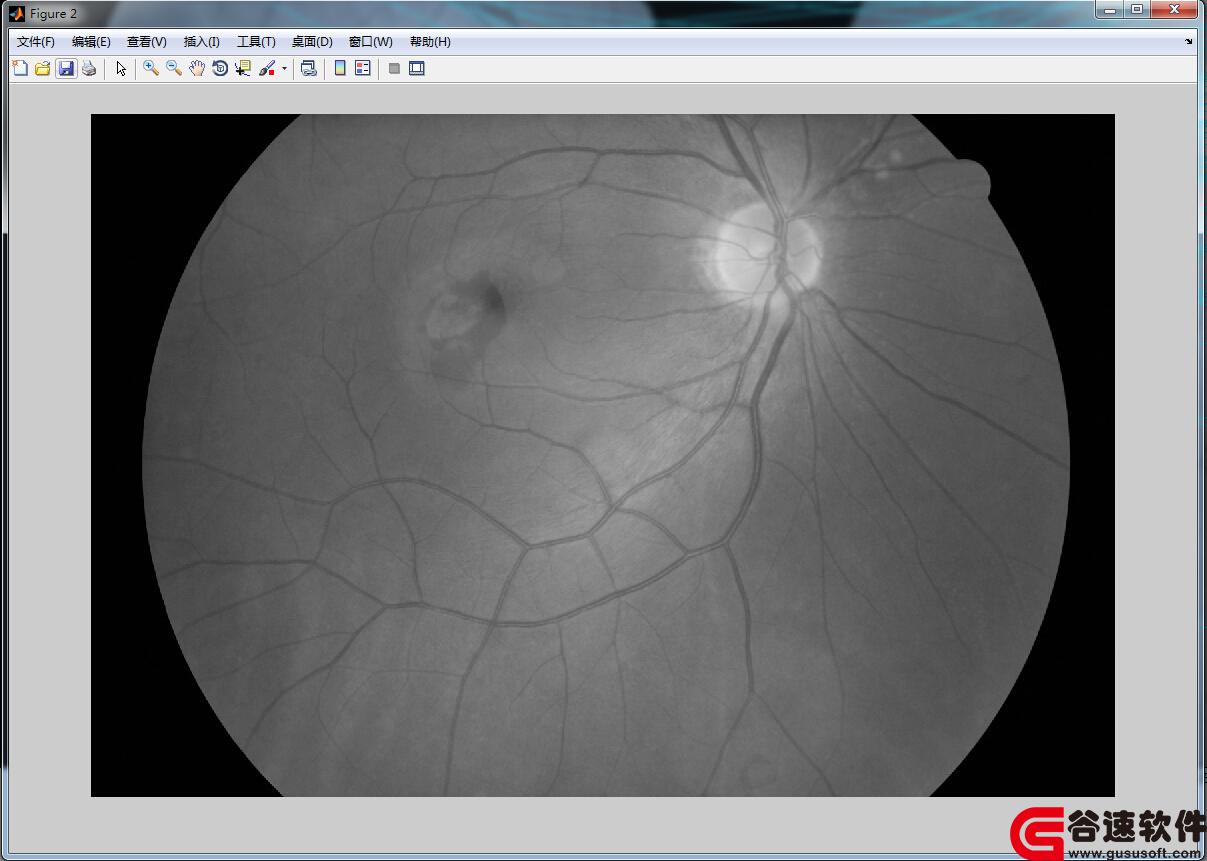
Task: Open the 查看(V) menu
Action: (x=147, y=42)
